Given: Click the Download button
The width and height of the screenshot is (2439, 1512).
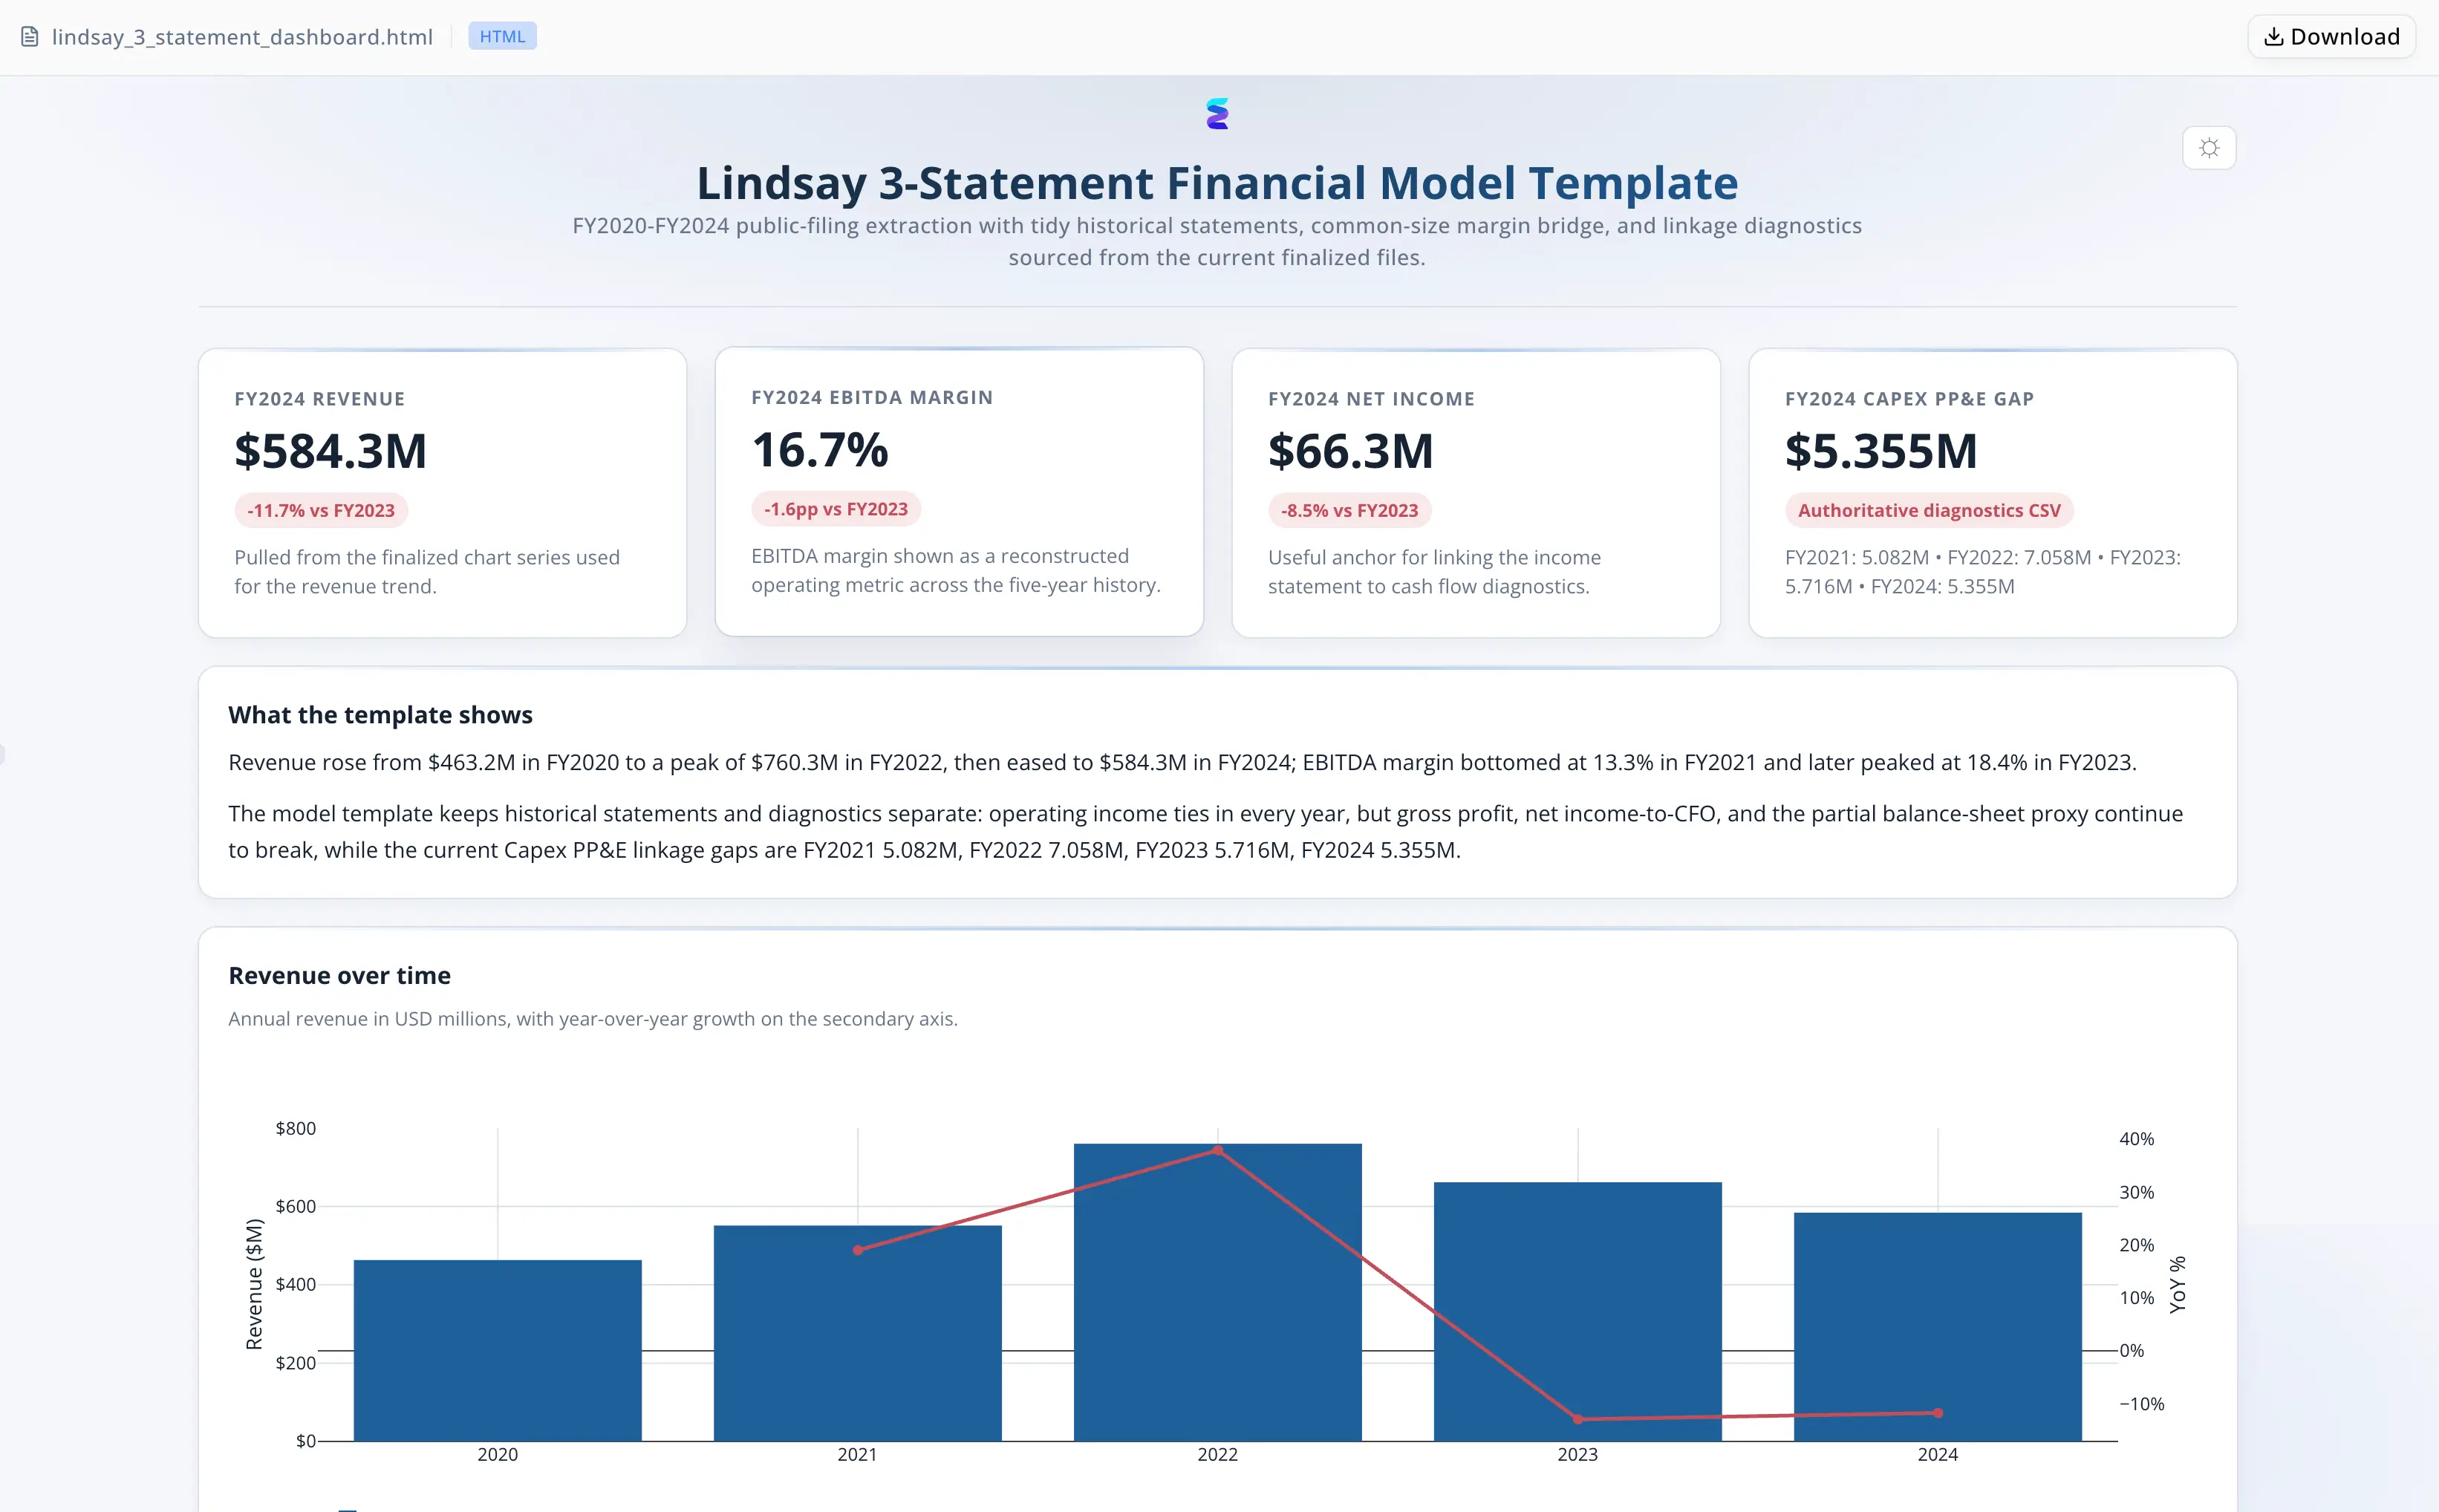Looking at the screenshot, I should (2331, 37).
